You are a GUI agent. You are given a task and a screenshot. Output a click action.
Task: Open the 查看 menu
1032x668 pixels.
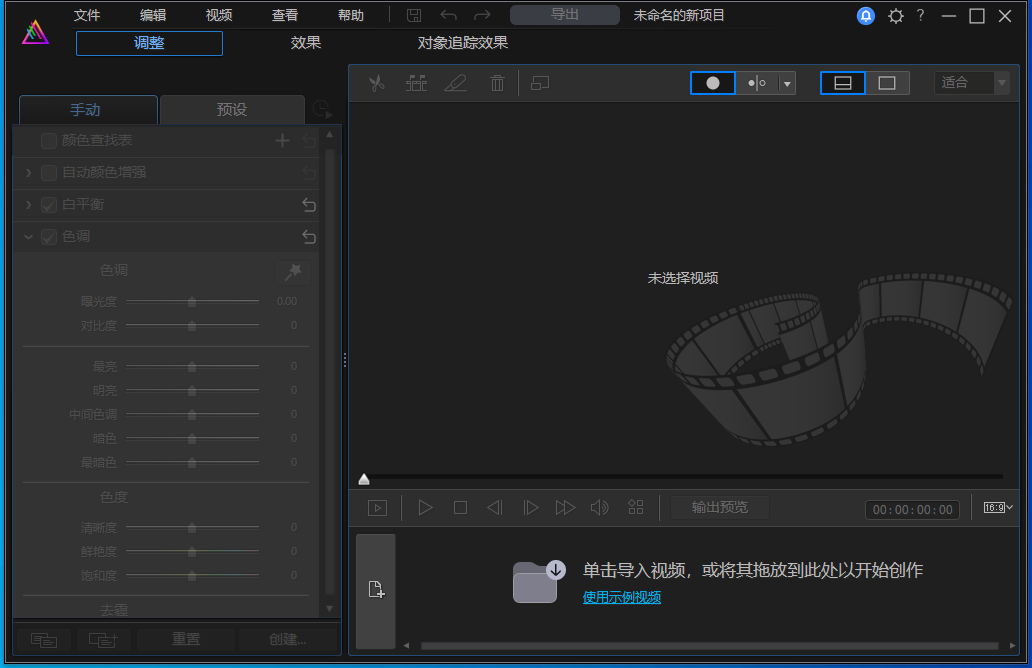(284, 15)
